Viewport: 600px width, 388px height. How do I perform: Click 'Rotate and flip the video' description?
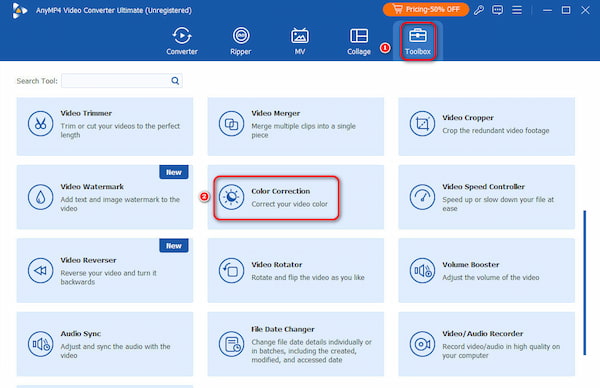click(308, 277)
